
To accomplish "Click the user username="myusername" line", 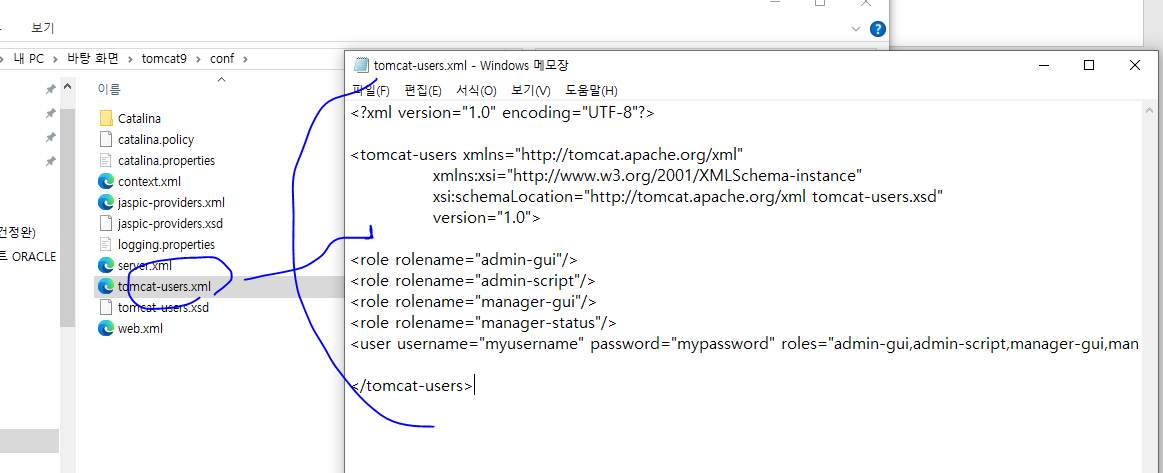I will click(744, 344).
